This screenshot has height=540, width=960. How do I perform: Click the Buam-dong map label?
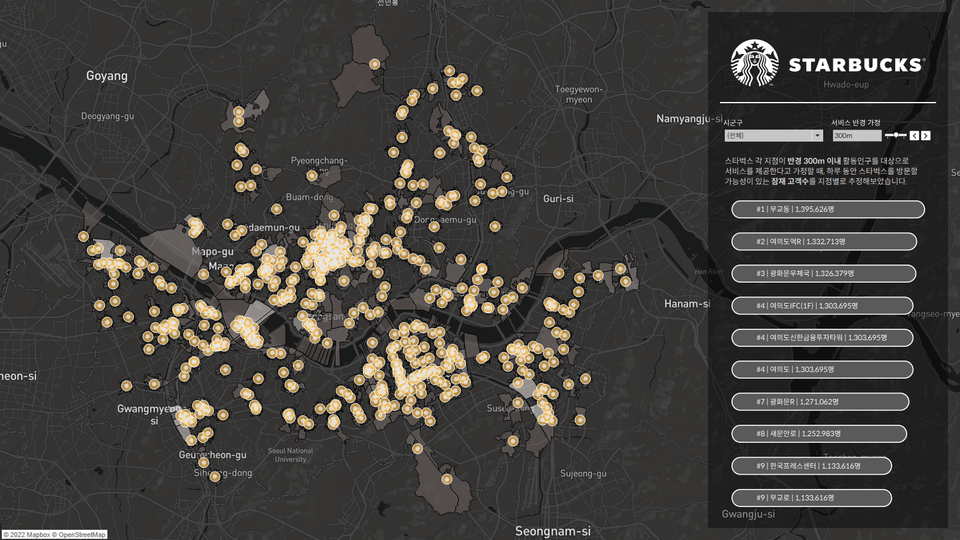click(x=310, y=197)
